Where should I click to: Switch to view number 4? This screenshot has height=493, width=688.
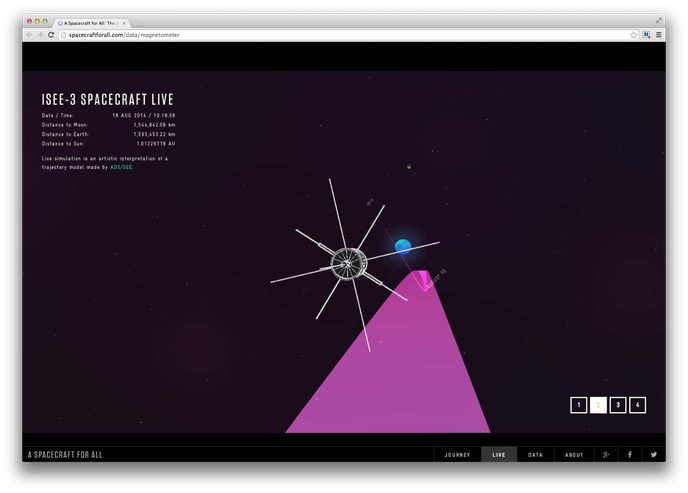(638, 405)
